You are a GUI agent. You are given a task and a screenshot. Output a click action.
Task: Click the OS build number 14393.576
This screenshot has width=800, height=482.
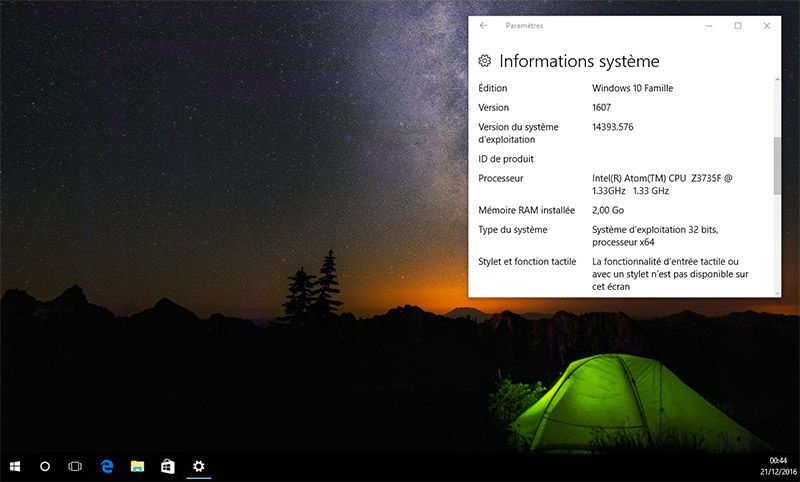pyautogui.click(x=612, y=127)
